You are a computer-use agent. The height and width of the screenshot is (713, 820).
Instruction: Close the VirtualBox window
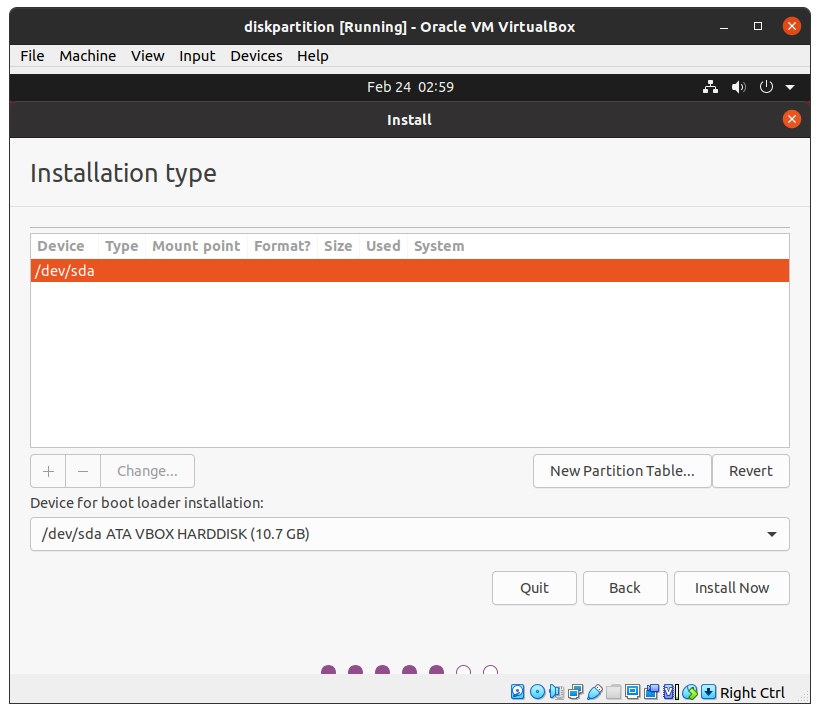tap(791, 26)
